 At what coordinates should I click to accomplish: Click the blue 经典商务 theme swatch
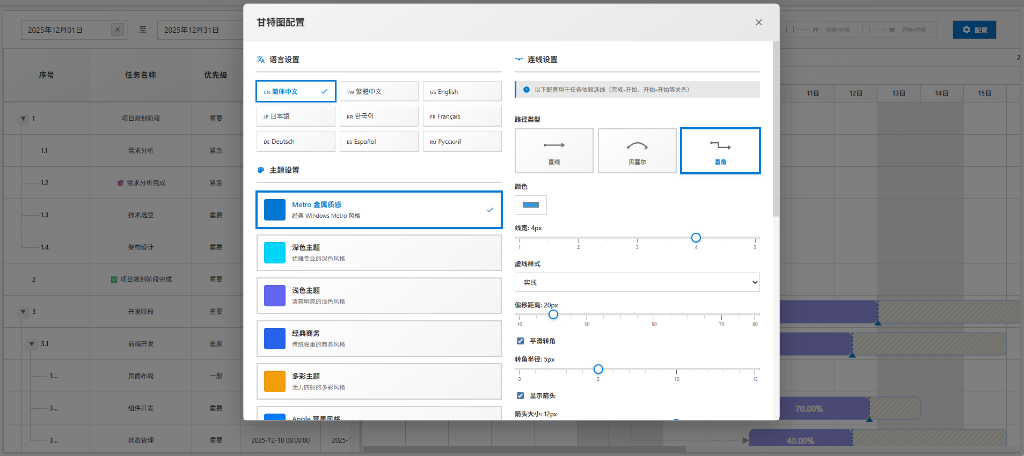(275, 338)
